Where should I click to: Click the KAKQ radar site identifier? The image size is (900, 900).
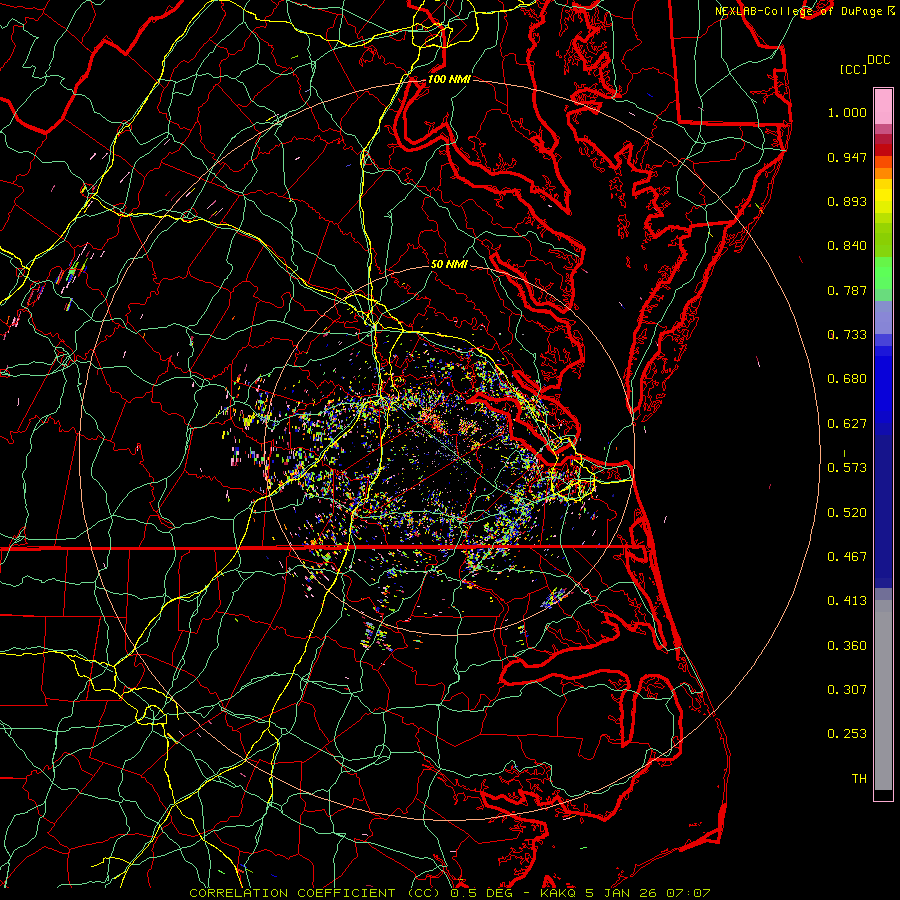559,893
